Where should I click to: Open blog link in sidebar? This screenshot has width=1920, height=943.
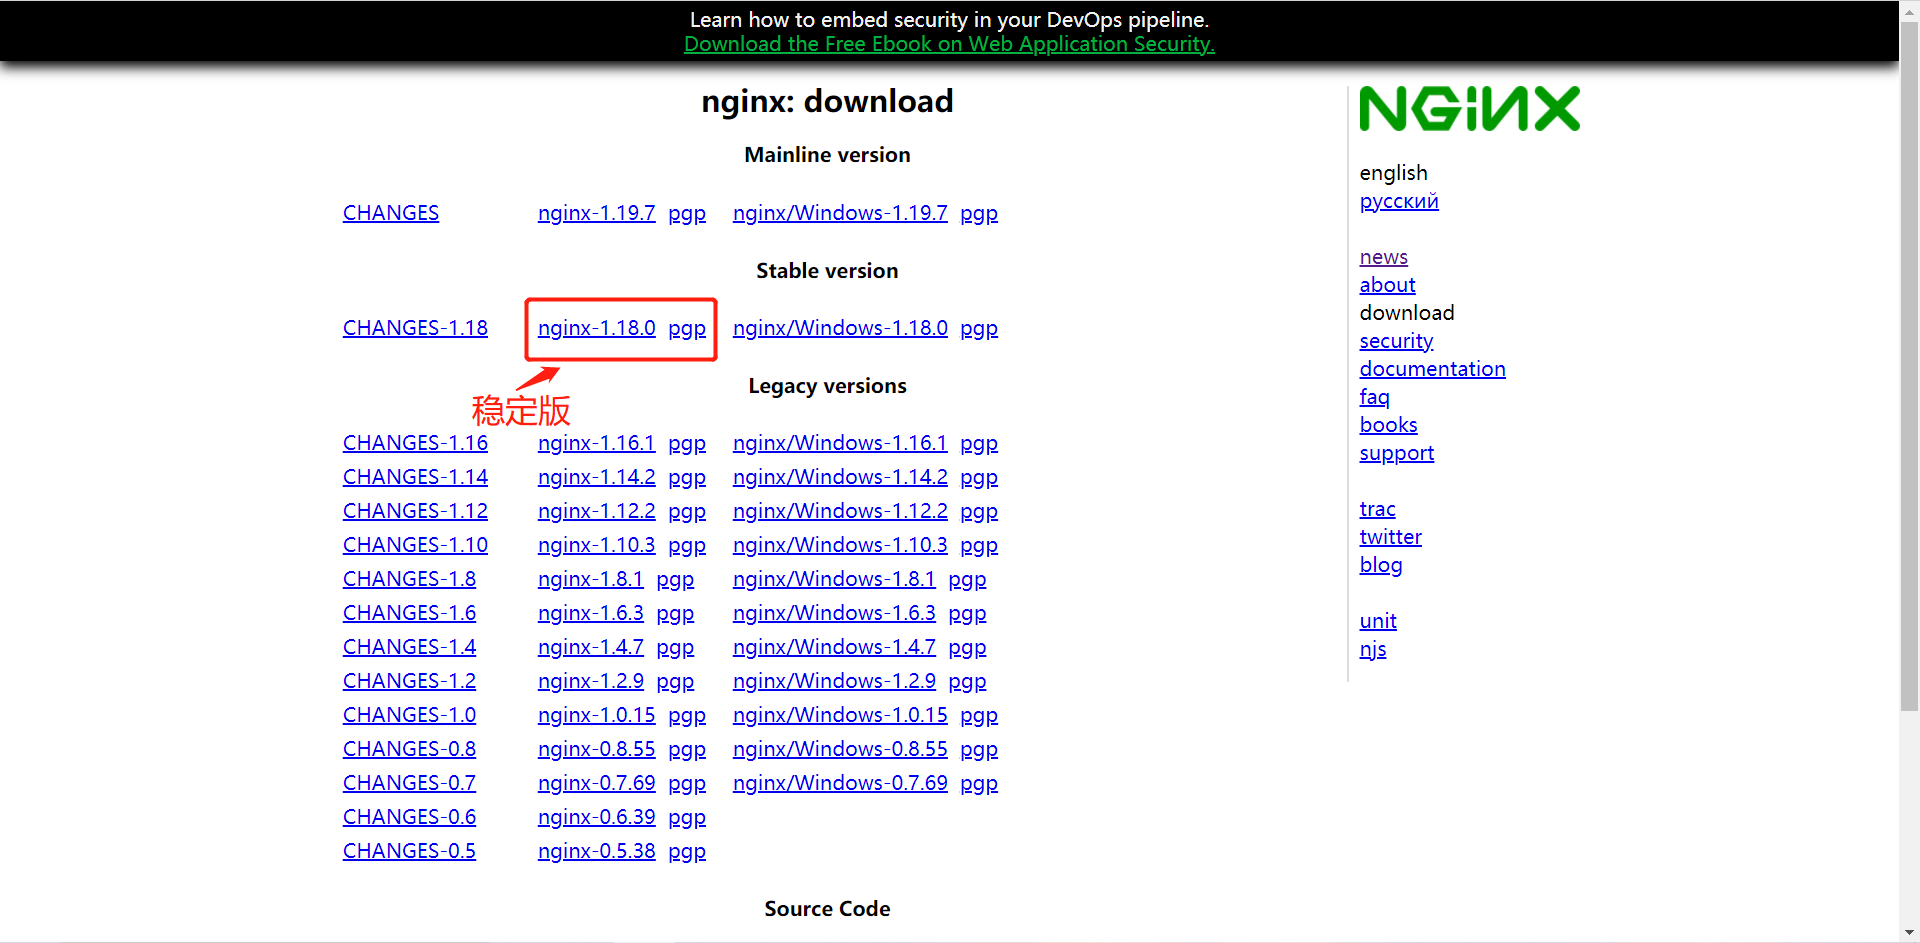pyautogui.click(x=1380, y=565)
